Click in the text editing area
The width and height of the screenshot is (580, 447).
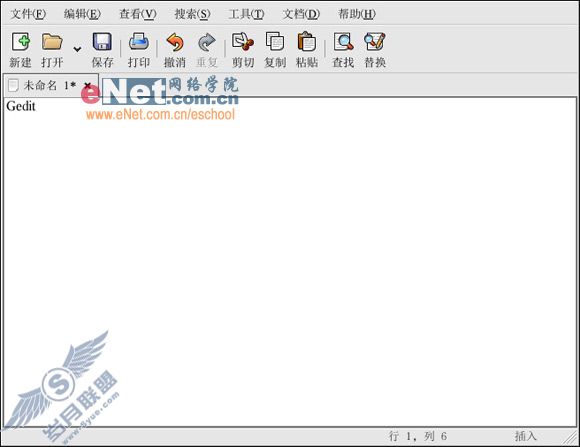[x=290, y=262]
